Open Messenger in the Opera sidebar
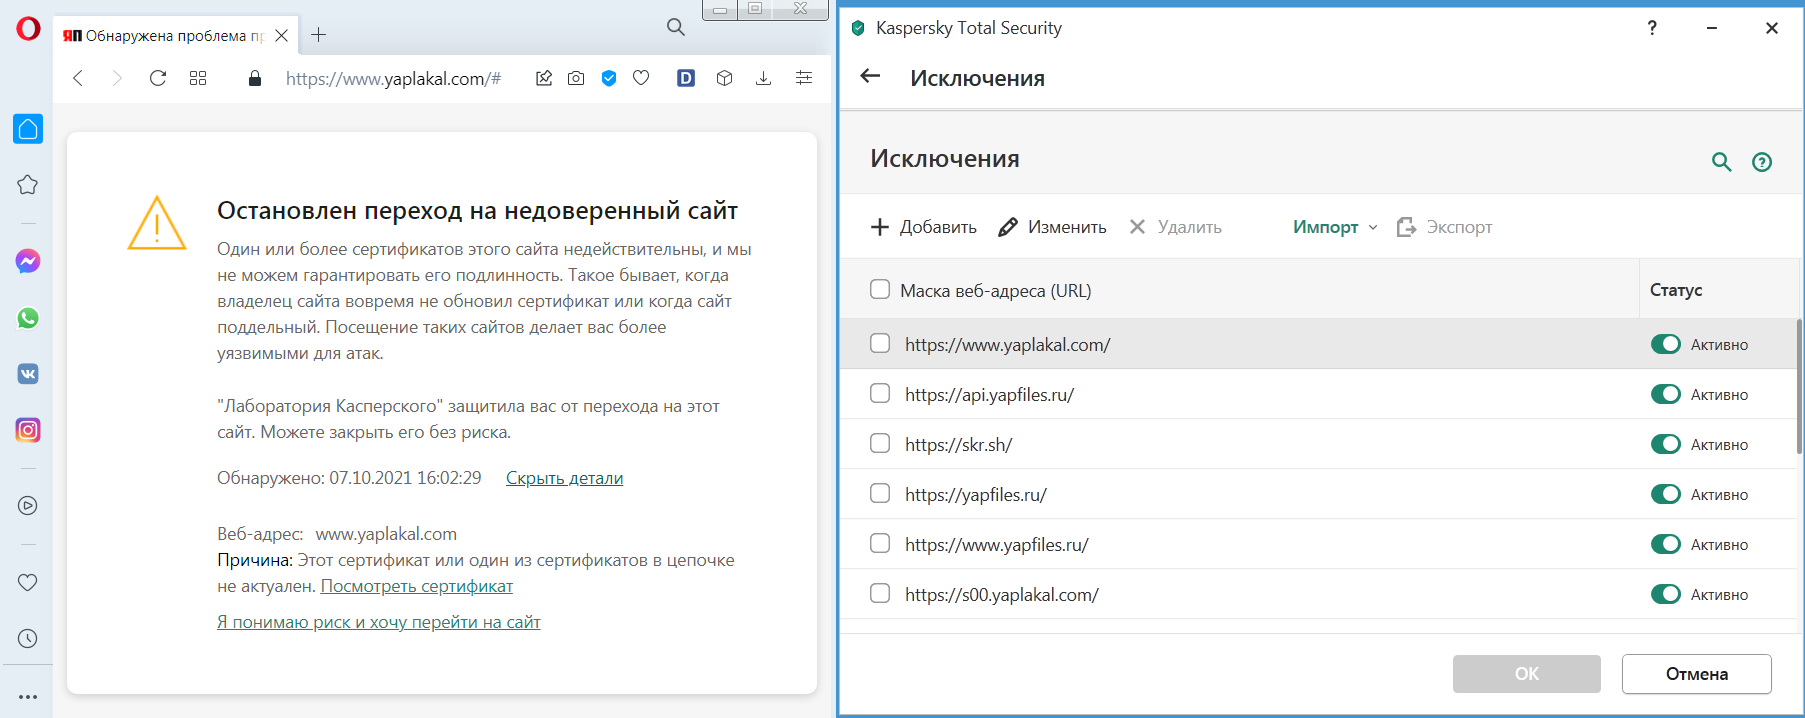 [x=28, y=261]
